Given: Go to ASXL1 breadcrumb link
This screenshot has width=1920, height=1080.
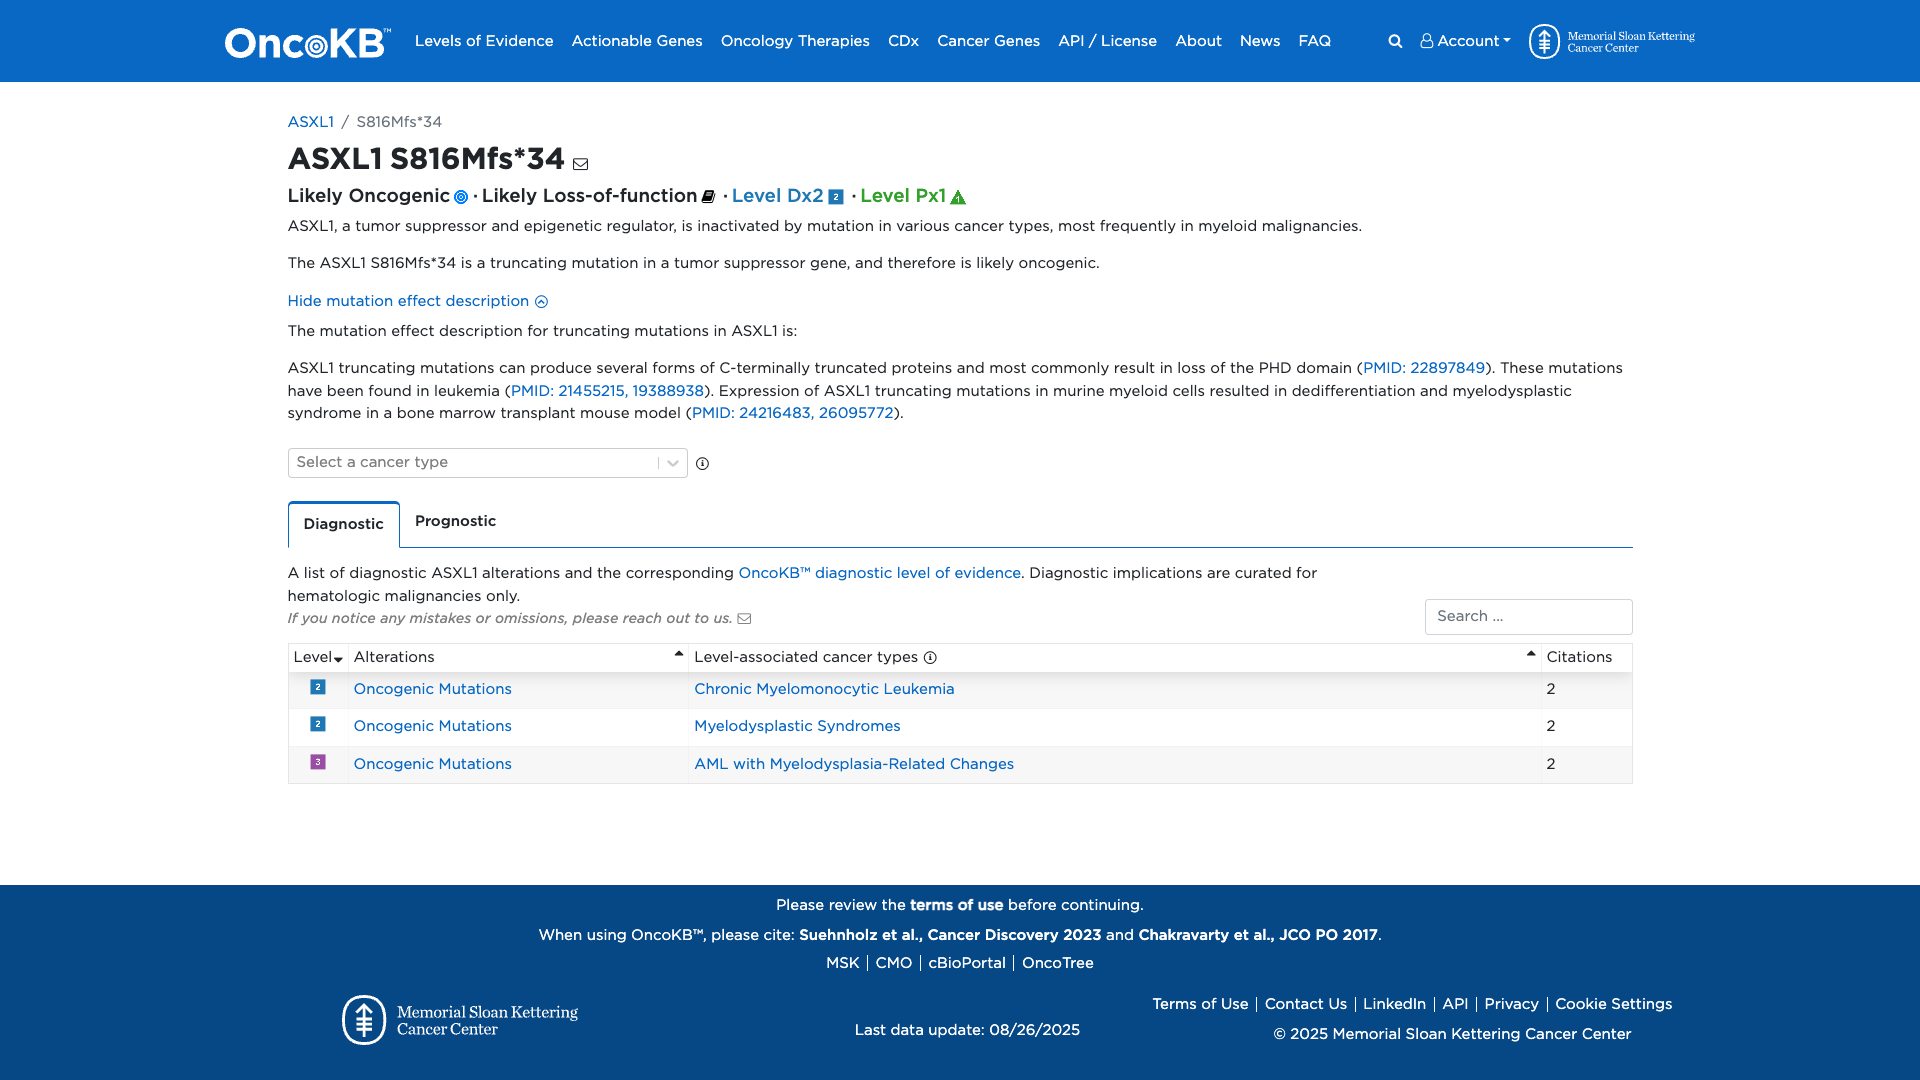Looking at the screenshot, I should pyautogui.click(x=310, y=122).
